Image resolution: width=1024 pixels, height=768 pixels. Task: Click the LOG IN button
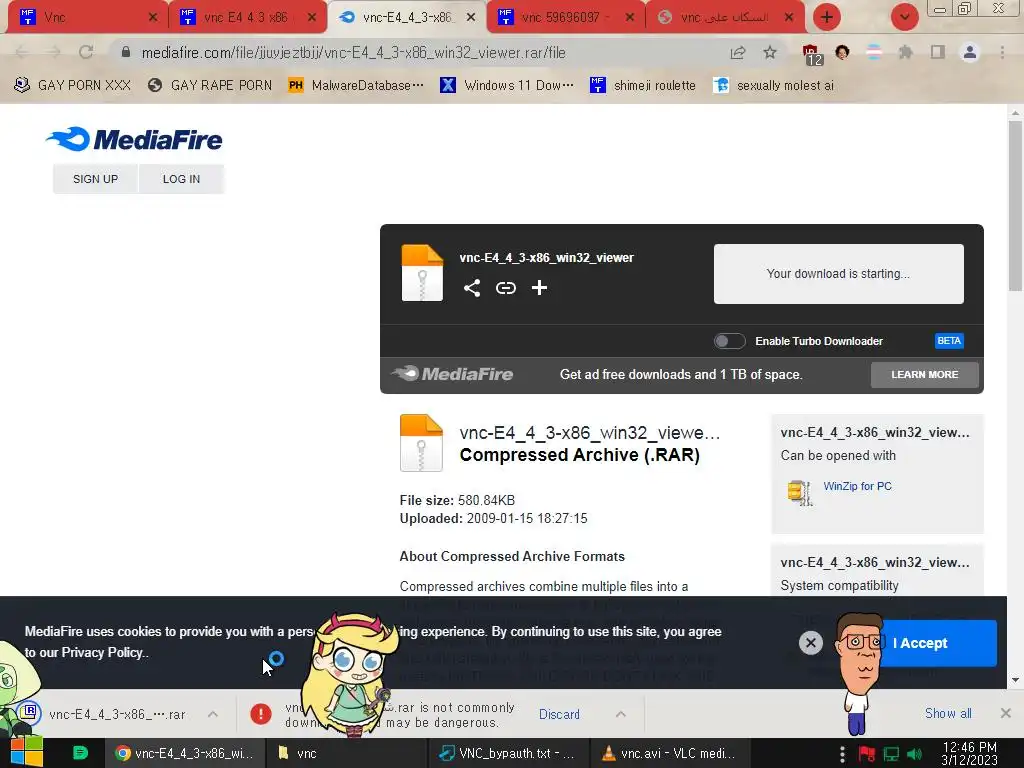pyautogui.click(x=182, y=179)
